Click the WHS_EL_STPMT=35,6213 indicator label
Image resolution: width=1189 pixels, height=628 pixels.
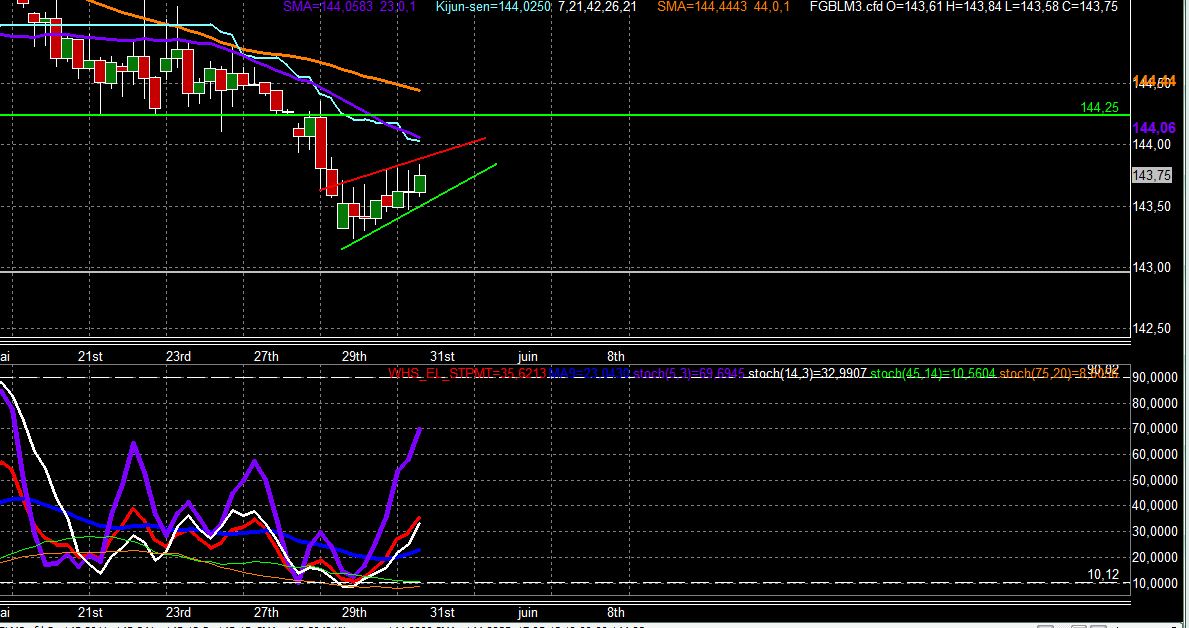pos(466,373)
